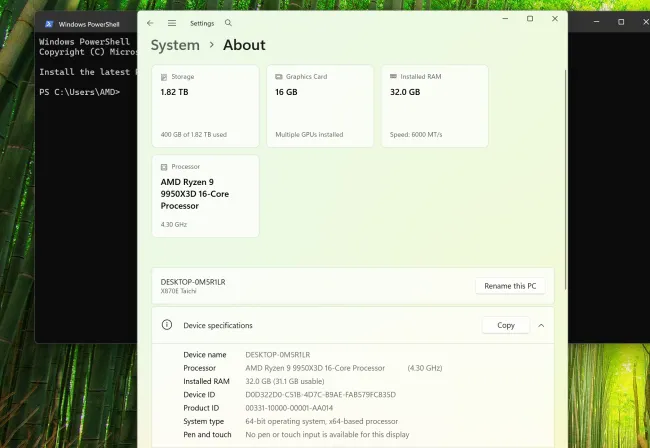This screenshot has height=448, width=650.
Task: Click the Device specifications info icon
Action: pyautogui.click(x=167, y=325)
